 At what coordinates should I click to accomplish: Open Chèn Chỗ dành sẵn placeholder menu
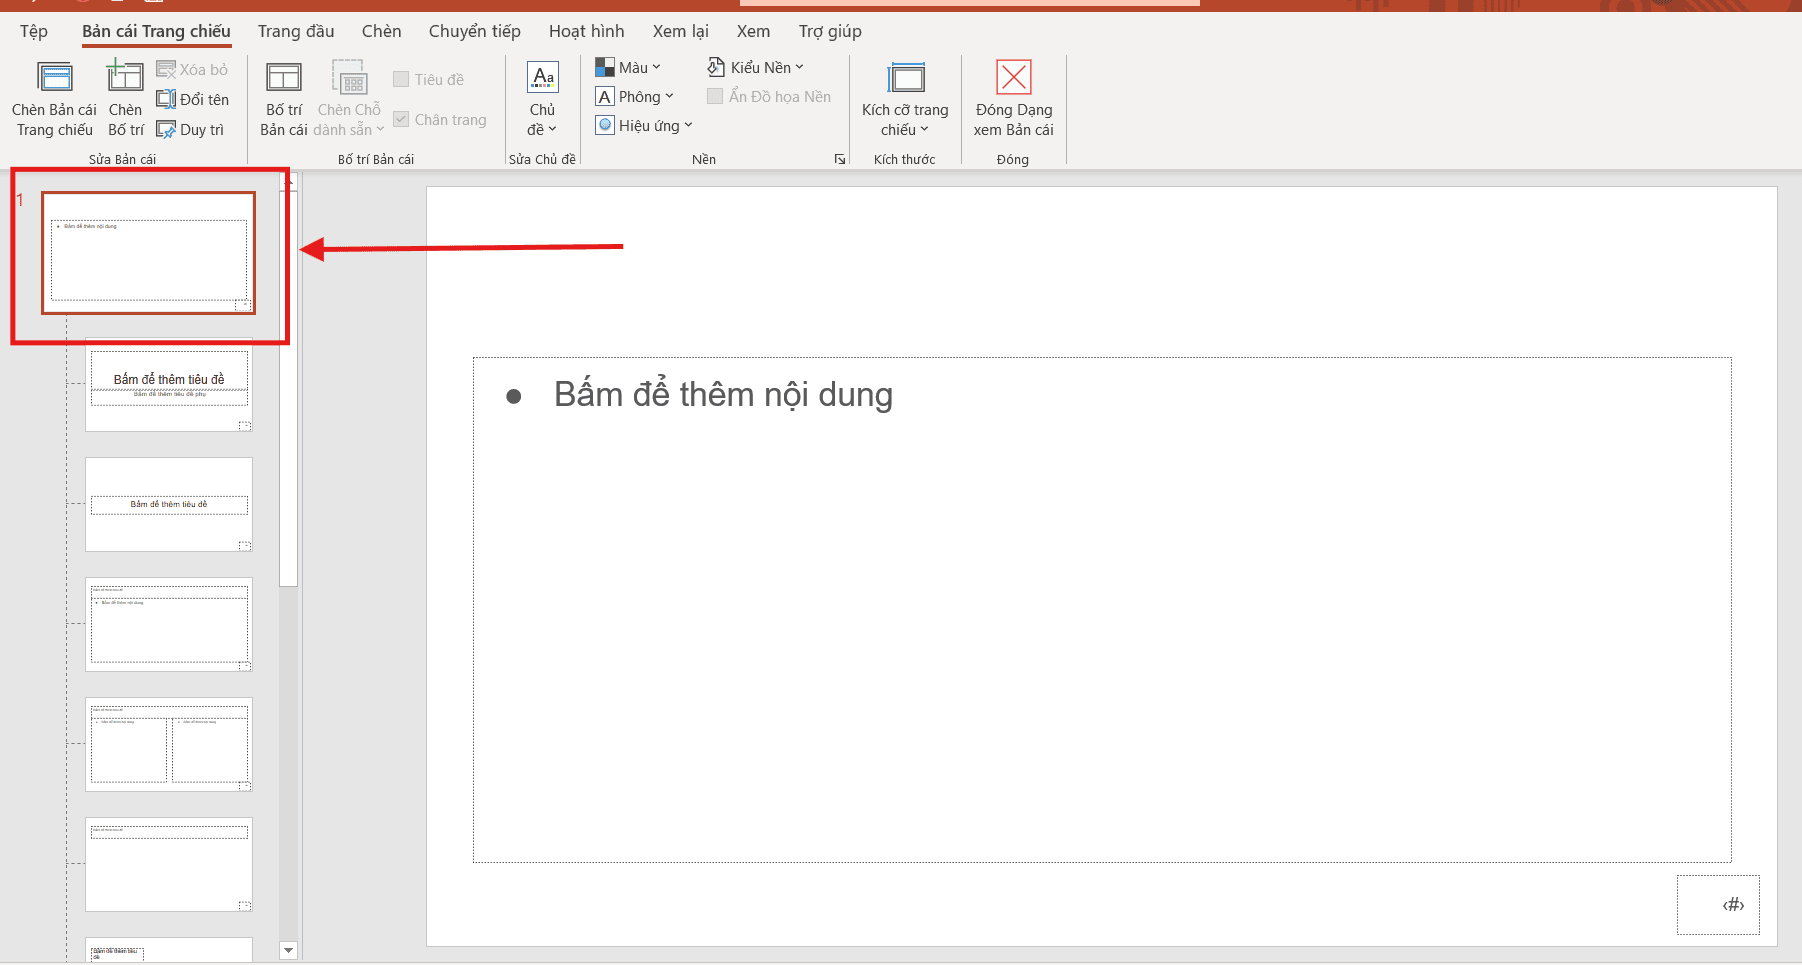click(x=349, y=98)
